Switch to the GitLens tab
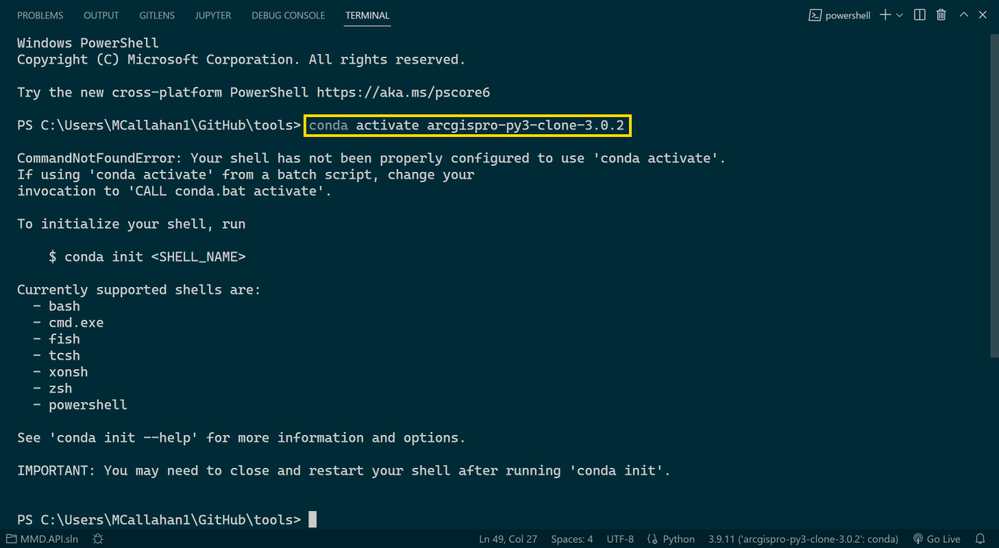 click(157, 15)
